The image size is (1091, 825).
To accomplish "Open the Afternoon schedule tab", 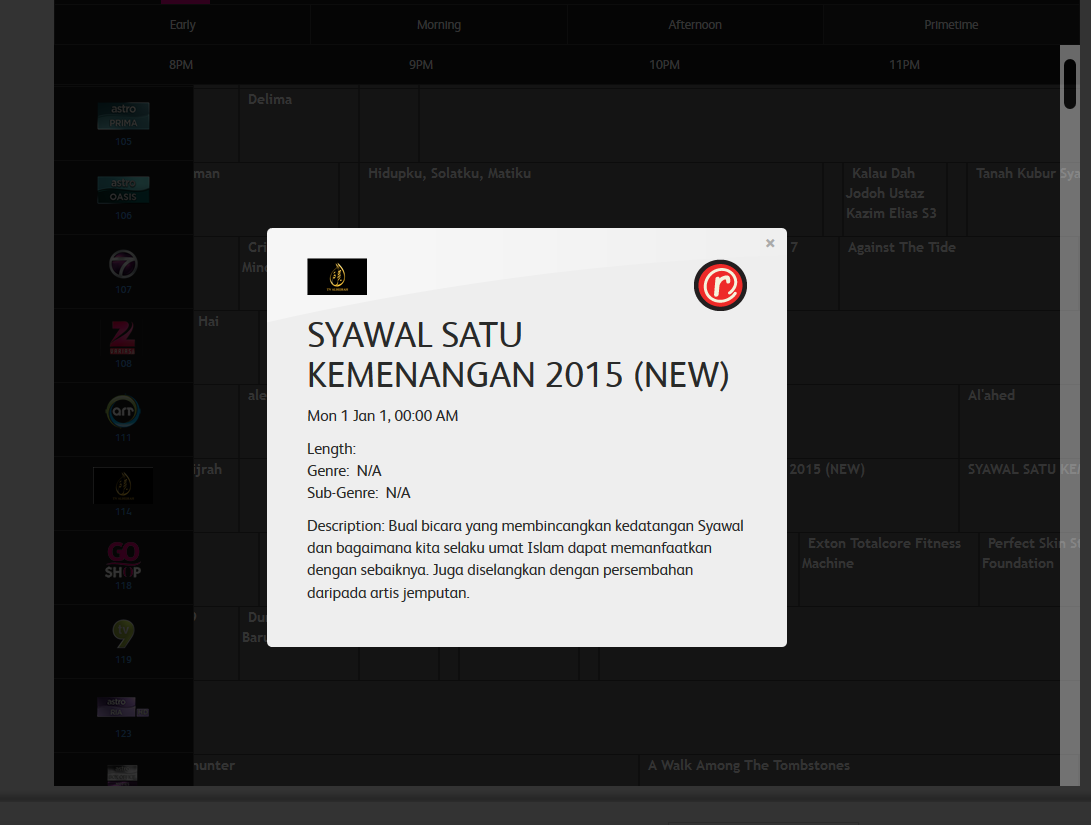I will (694, 24).
